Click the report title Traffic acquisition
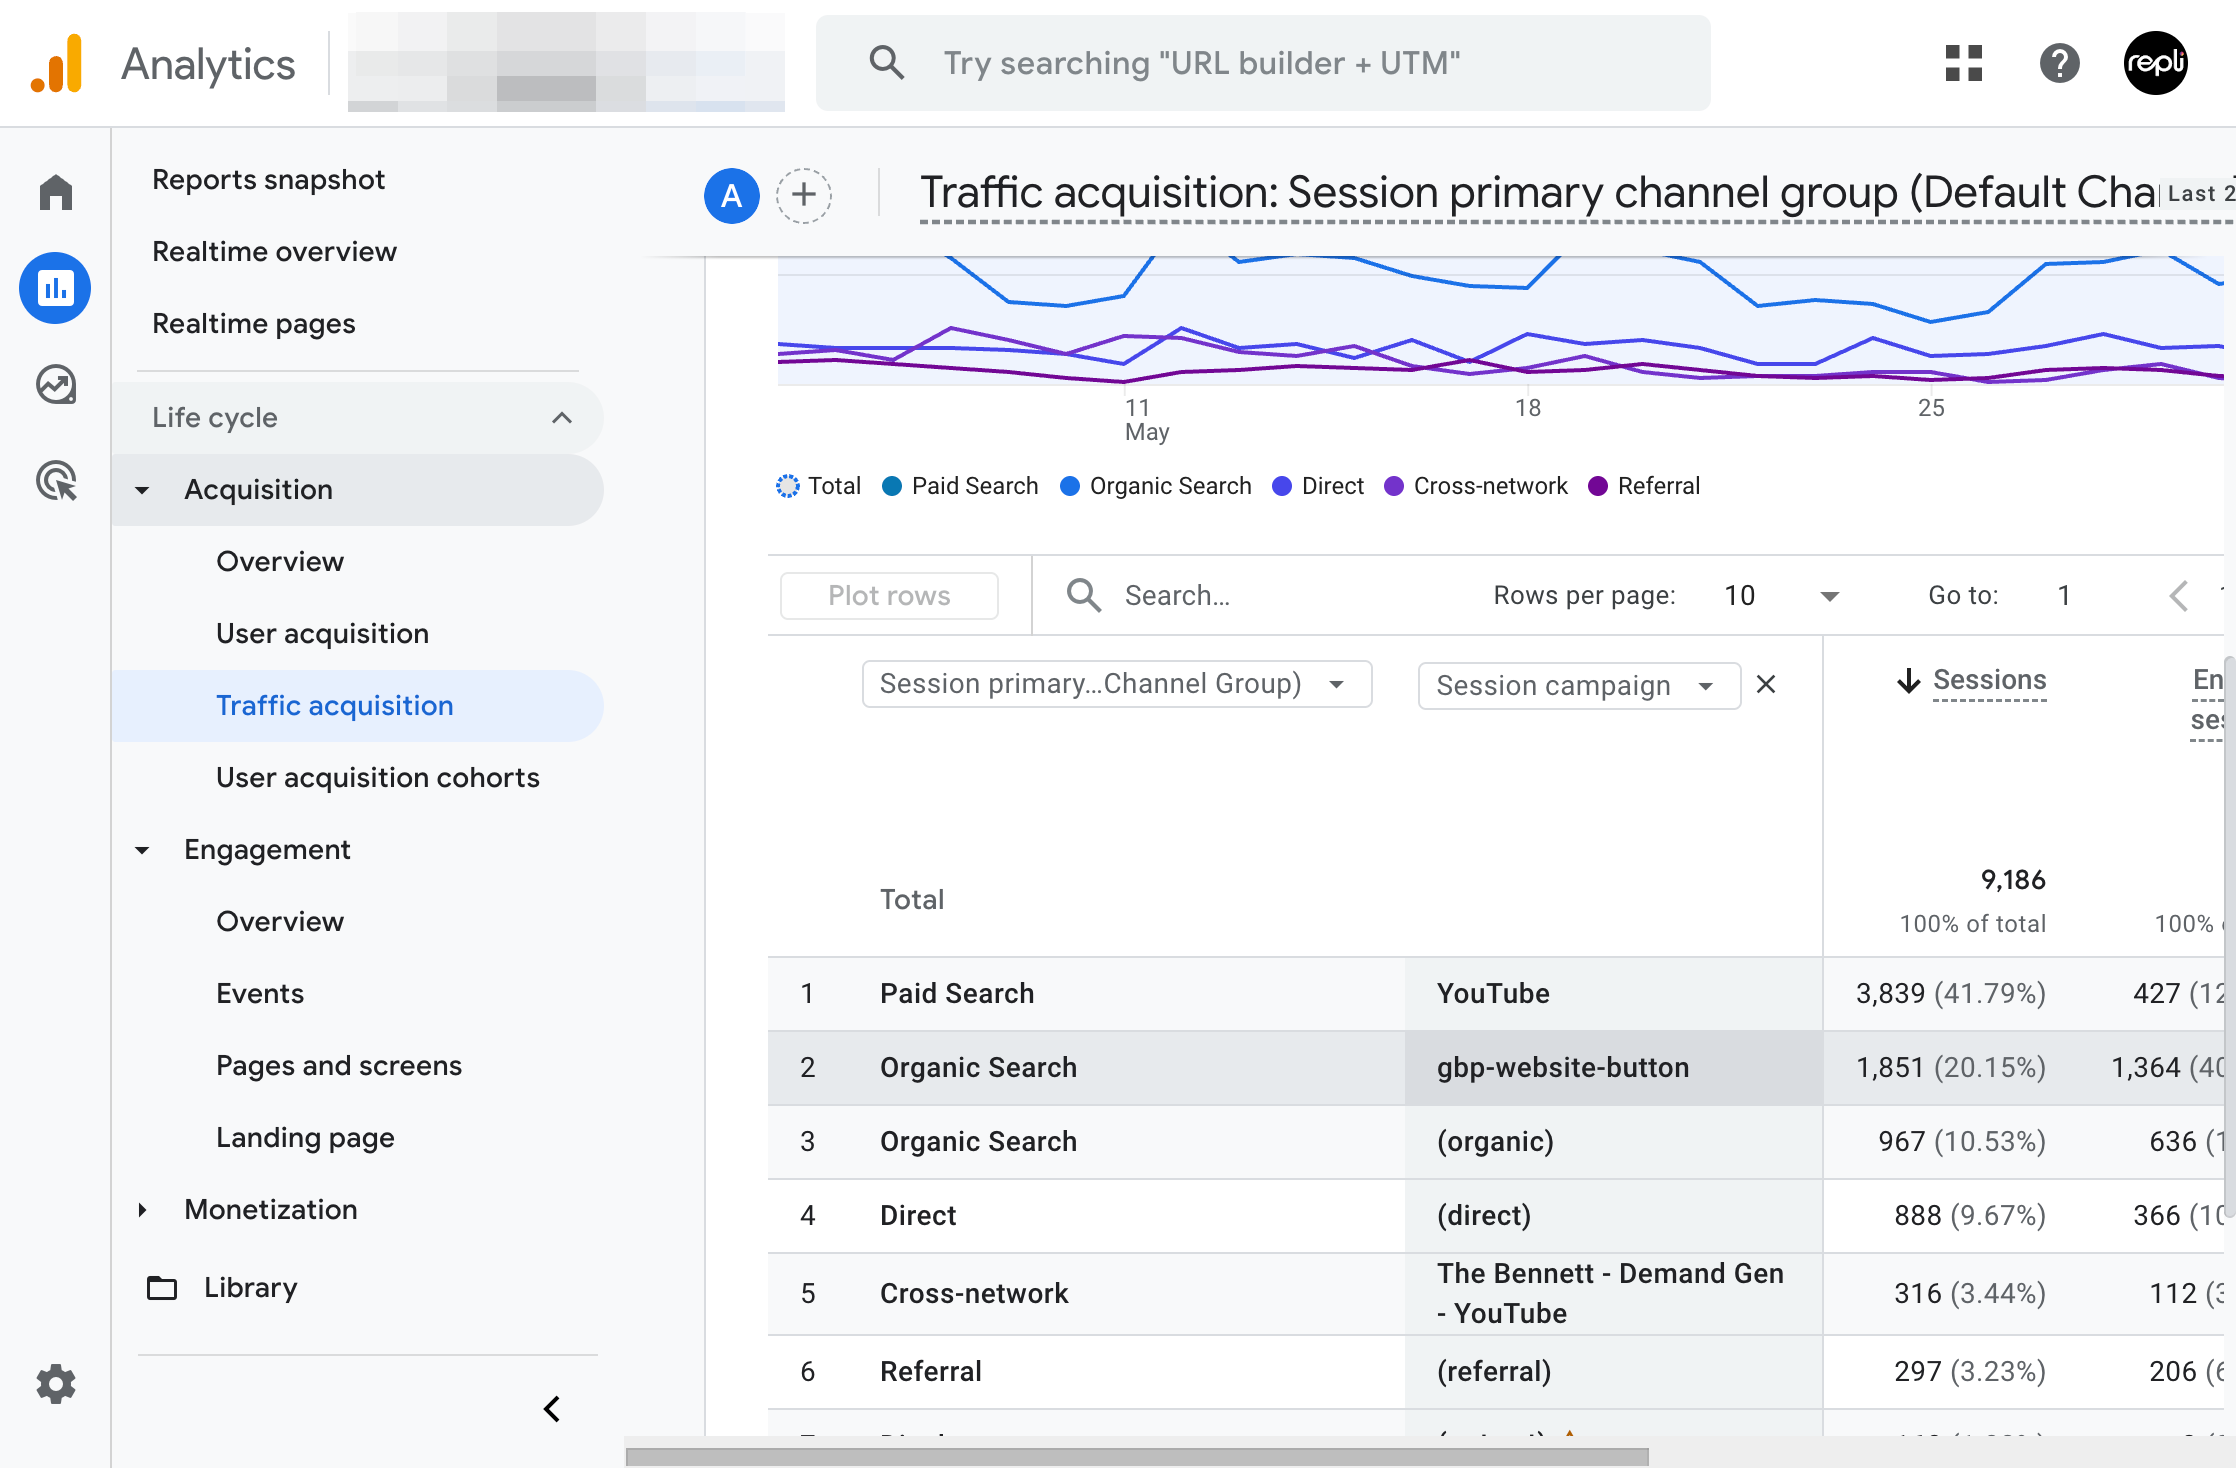Screen dimensions: 2236x1468 click(1538, 193)
